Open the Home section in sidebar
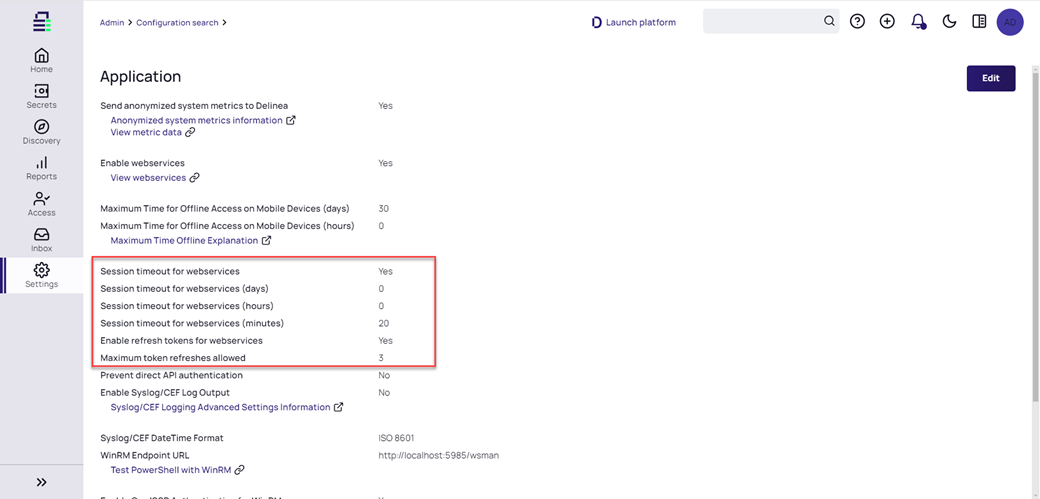Viewport: 1040px width, 499px height. 41,60
